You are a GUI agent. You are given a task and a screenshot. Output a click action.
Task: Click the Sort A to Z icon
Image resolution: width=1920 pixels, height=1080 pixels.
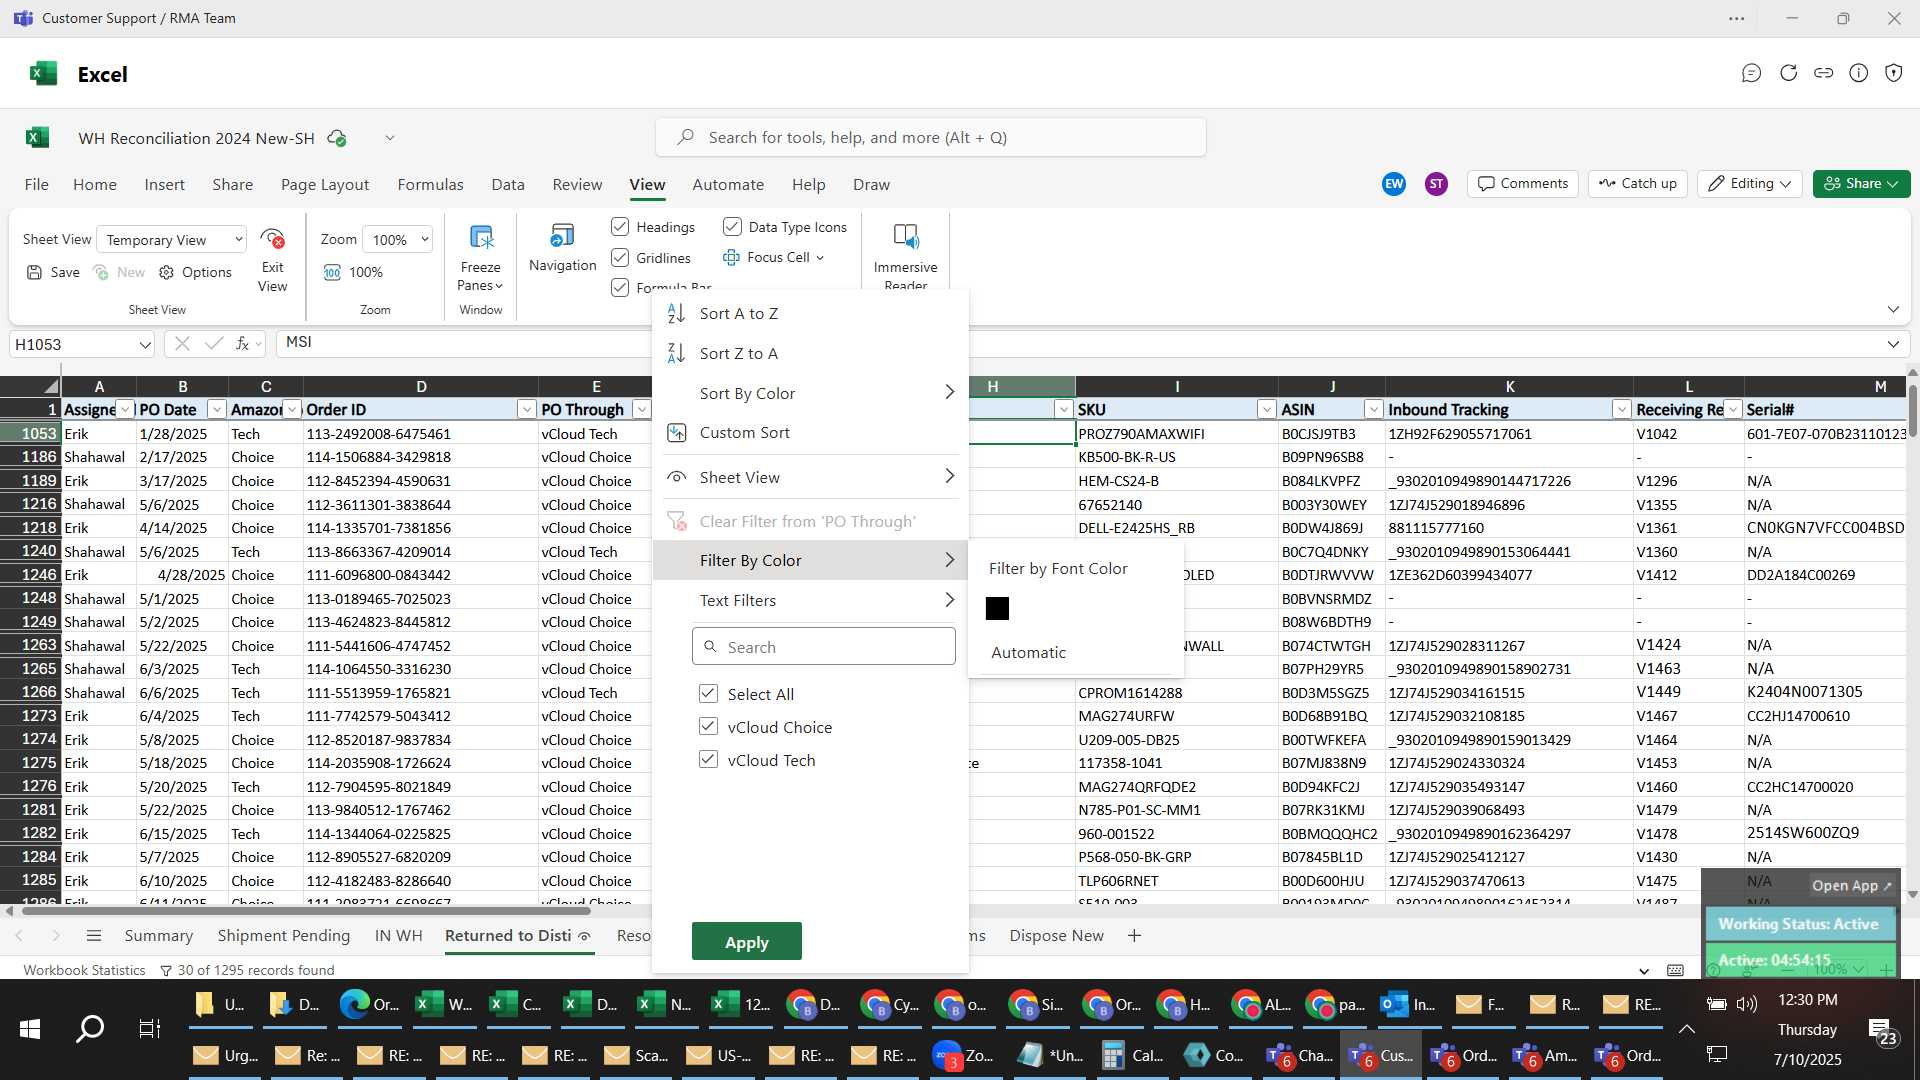coord(676,313)
